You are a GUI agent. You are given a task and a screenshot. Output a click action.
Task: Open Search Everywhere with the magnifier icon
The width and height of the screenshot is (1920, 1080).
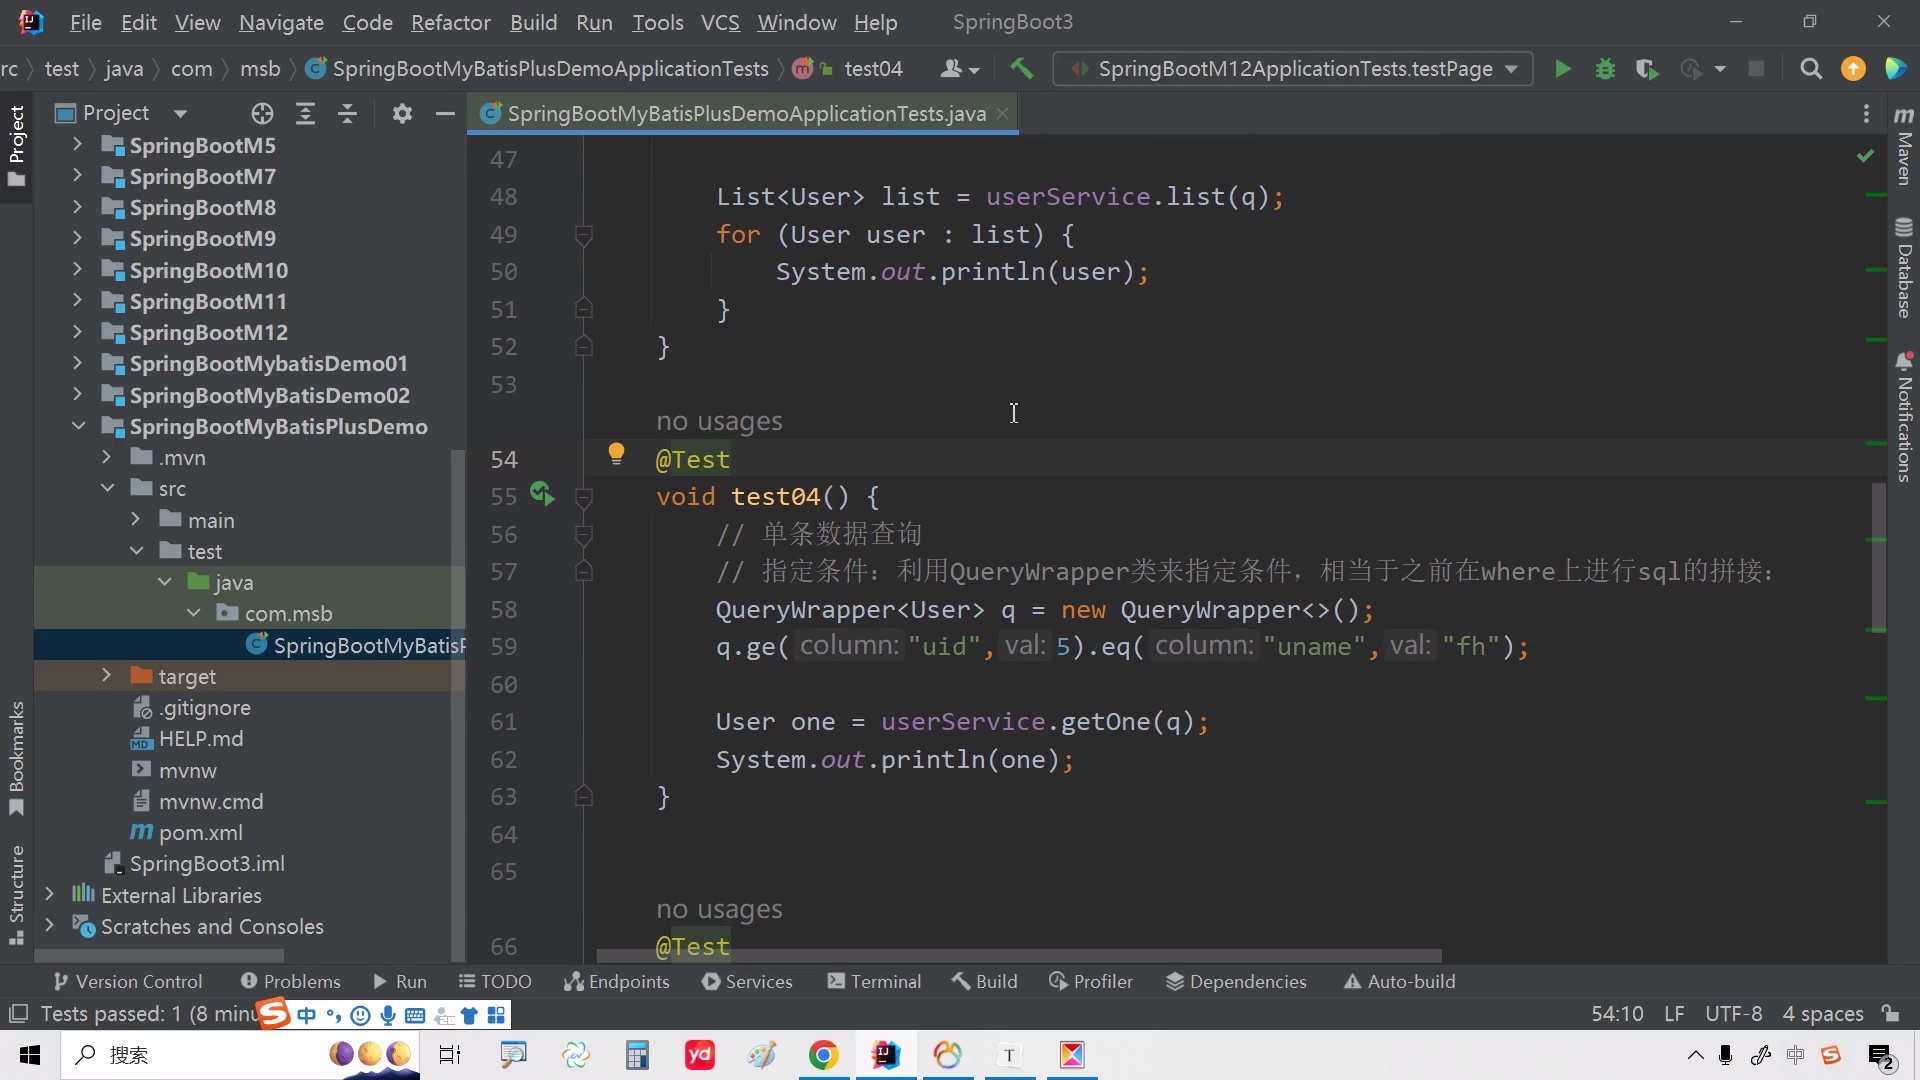1811,69
